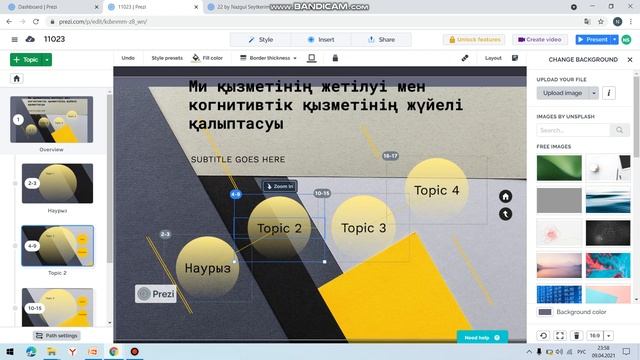This screenshot has height=360, width=640.
Task: Open the taskbar notification center icon
Action: (x=627, y=351)
